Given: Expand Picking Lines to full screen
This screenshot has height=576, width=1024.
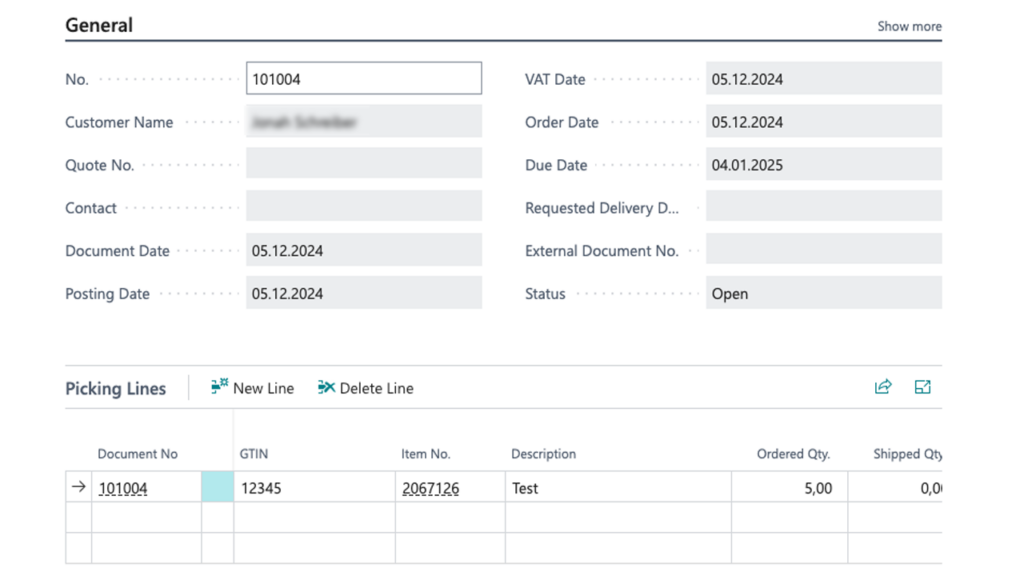Looking at the screenshot, I should (x=922, y=387).
